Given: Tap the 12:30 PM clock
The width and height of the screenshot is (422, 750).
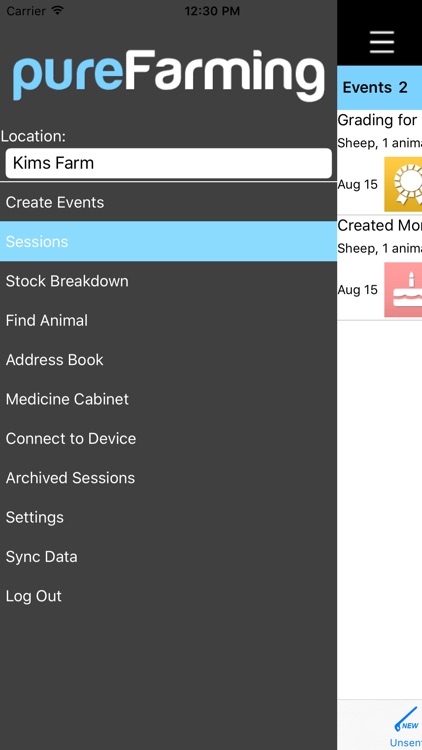Looking at the screenshot, I should 212,11.
